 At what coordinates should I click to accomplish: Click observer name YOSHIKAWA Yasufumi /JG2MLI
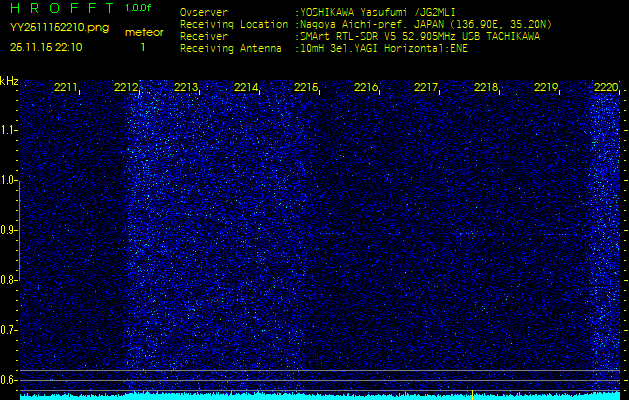[x=377, y=13]
